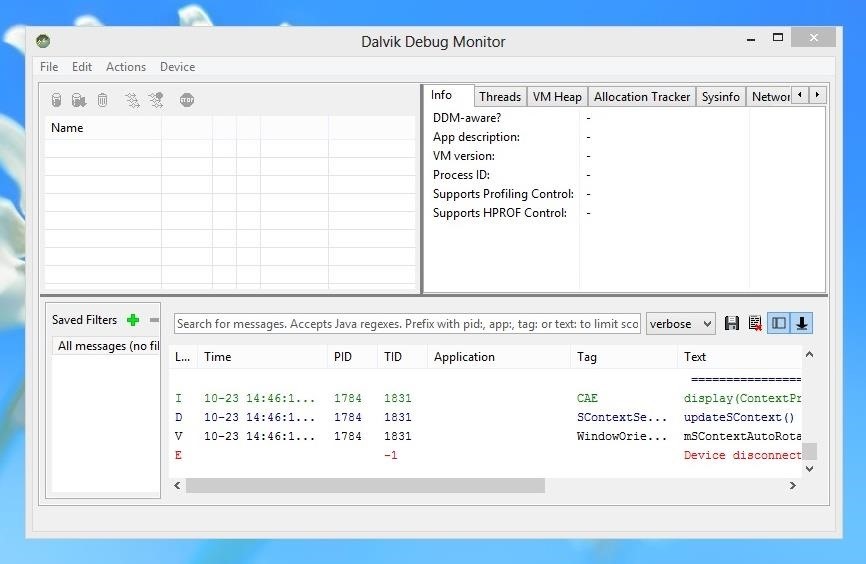The image size is (866, 564).
Task: Click the Dalvik Debug Monitor app icon
Action: tap(43, 41)
